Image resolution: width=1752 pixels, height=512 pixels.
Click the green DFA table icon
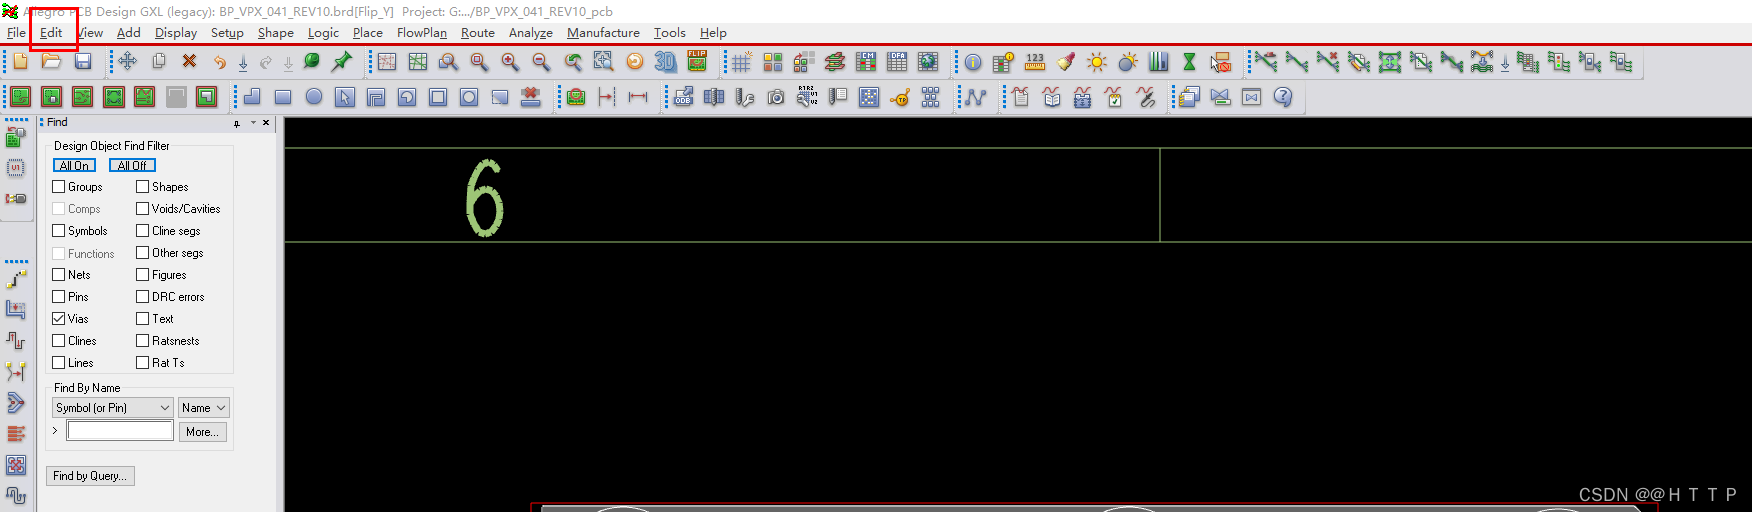897,62
